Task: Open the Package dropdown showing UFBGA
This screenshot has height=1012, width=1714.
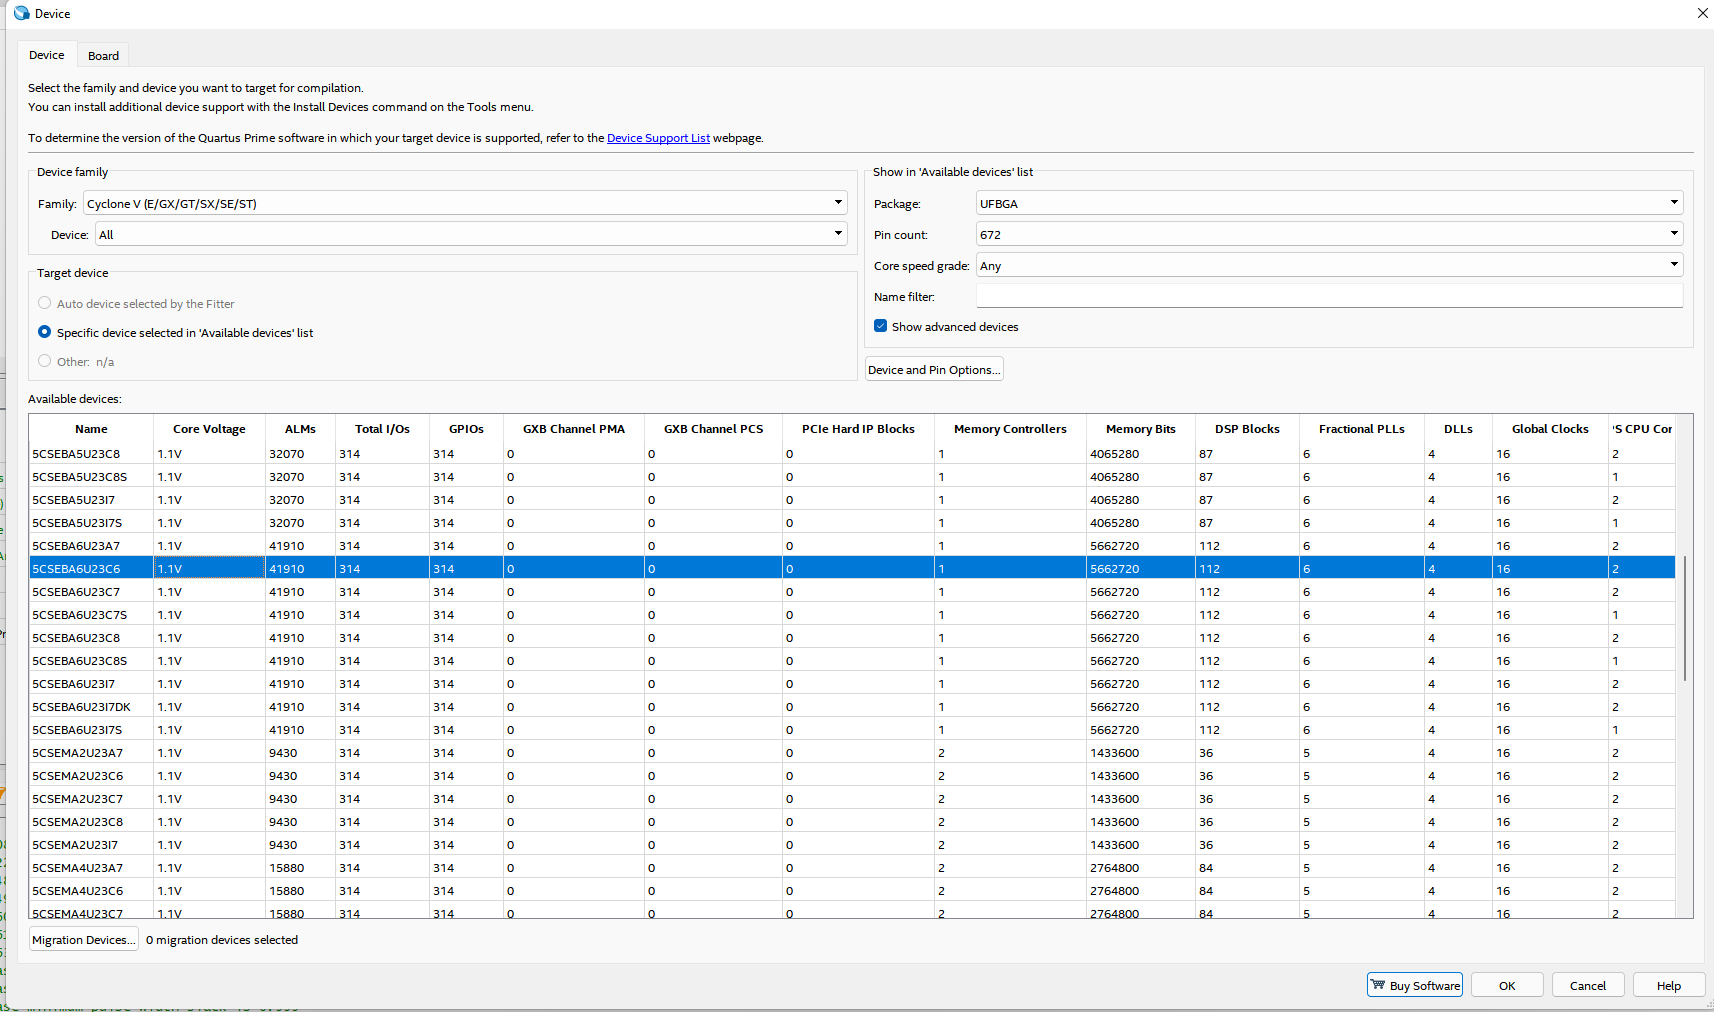Action: point(1329,203)
